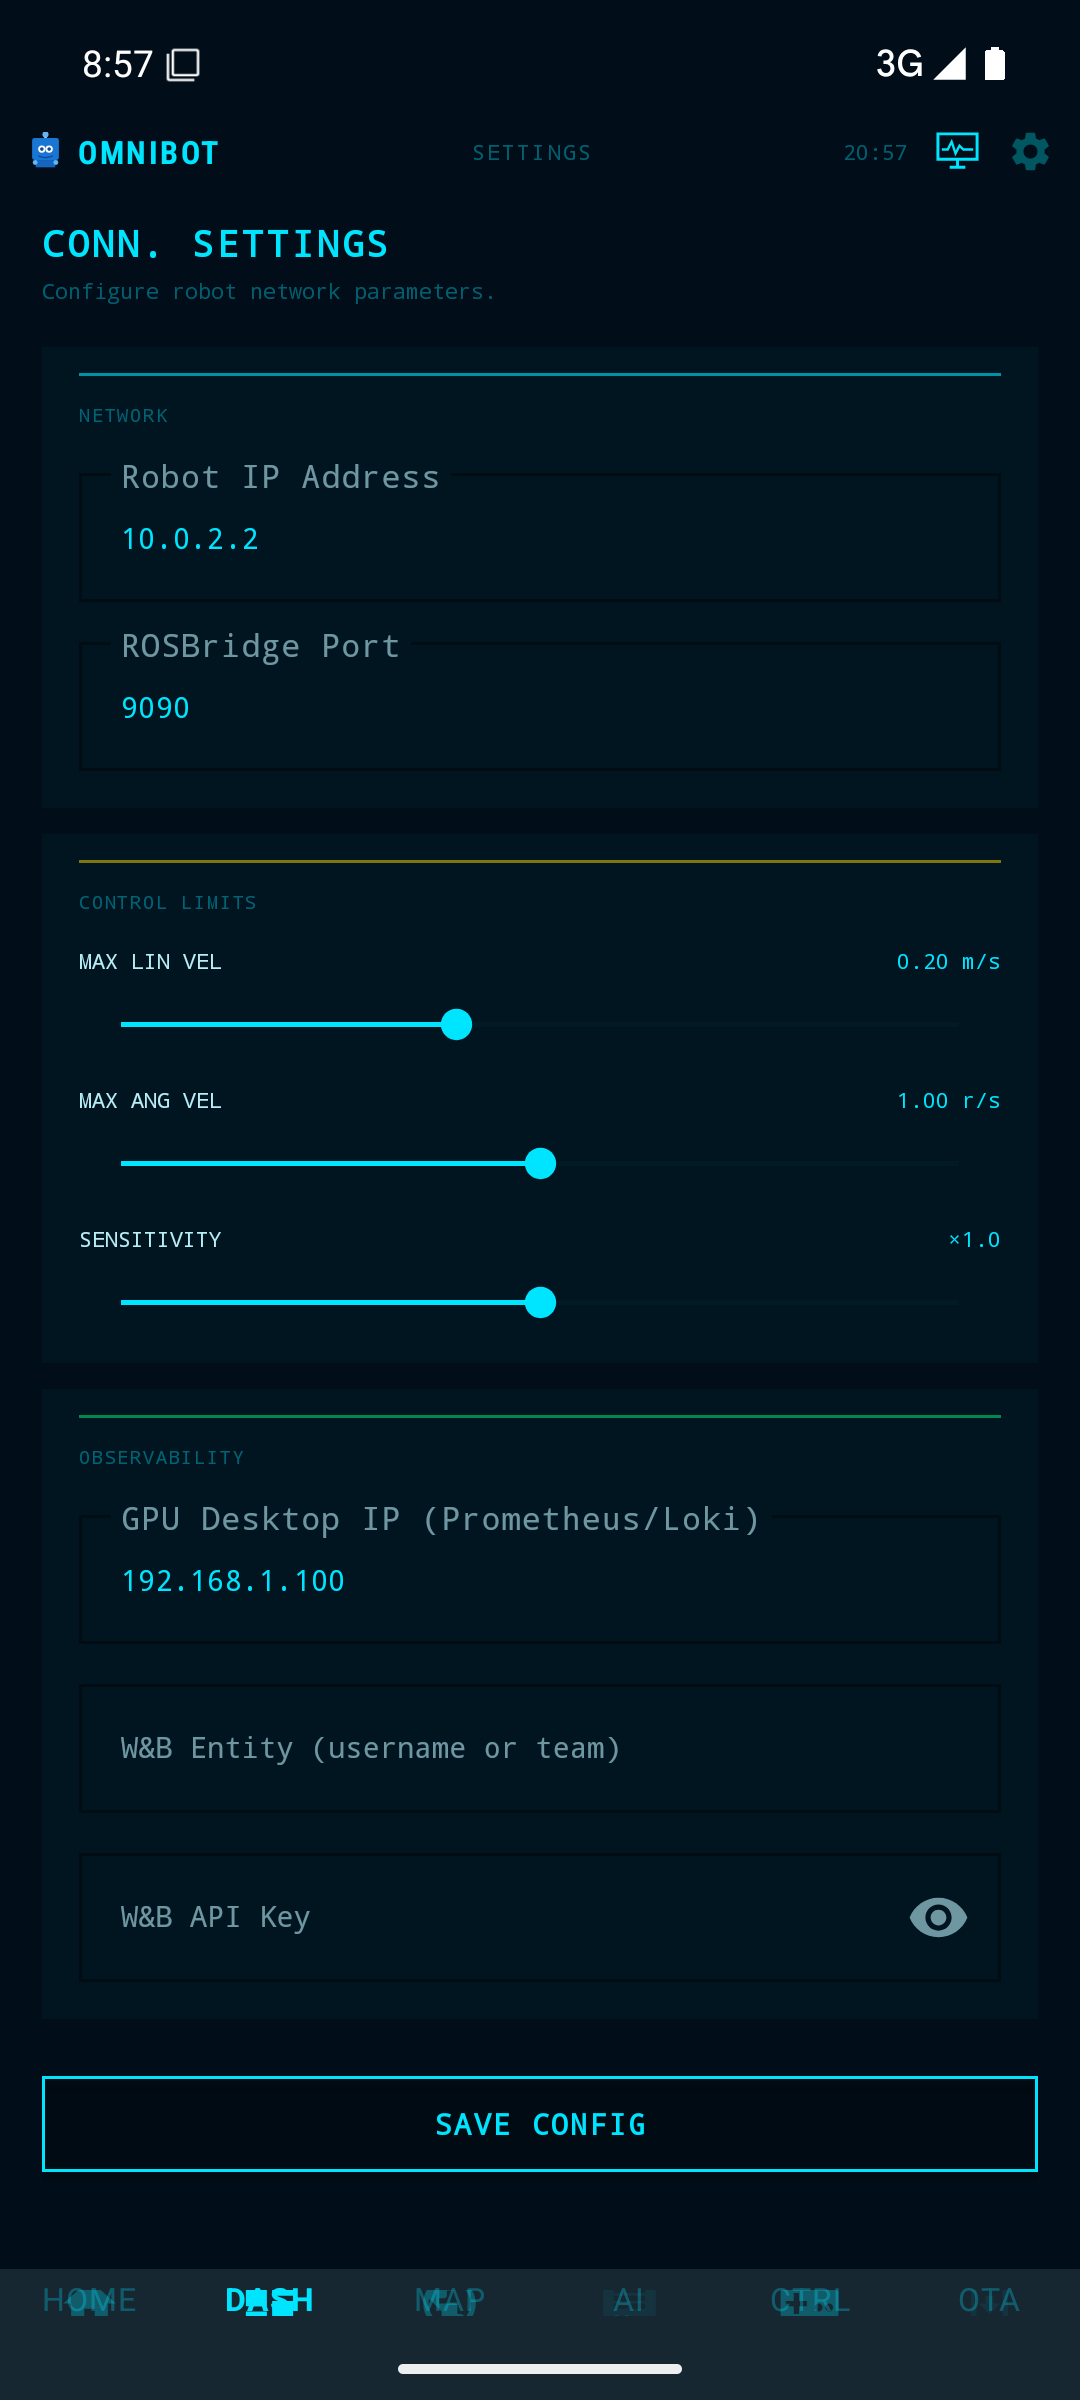Image resolution: width=1080 pixels, height=2400 pixels.
Task: Tap the SENSITIVITY label
Action: (150, 1240)
